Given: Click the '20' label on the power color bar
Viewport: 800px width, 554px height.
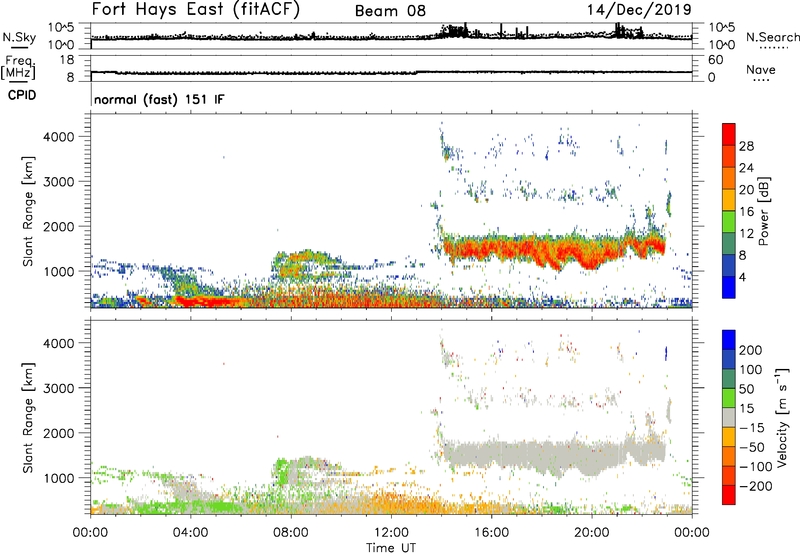Looking at the screenshot, I should (746, 190).
